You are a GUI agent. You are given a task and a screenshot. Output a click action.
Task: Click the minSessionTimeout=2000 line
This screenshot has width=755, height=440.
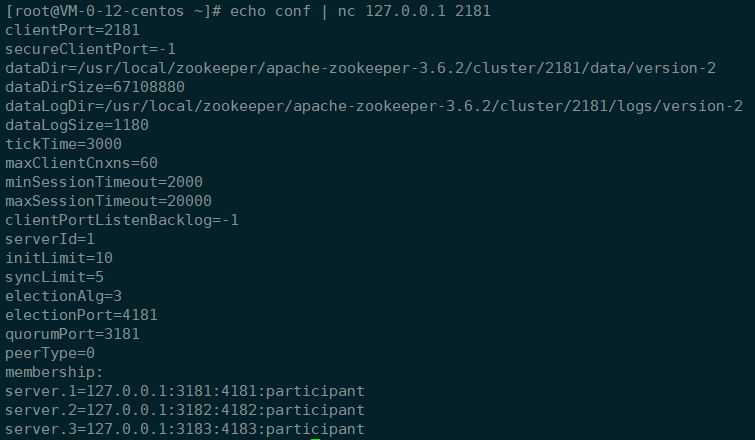click(x=104, y=182)
